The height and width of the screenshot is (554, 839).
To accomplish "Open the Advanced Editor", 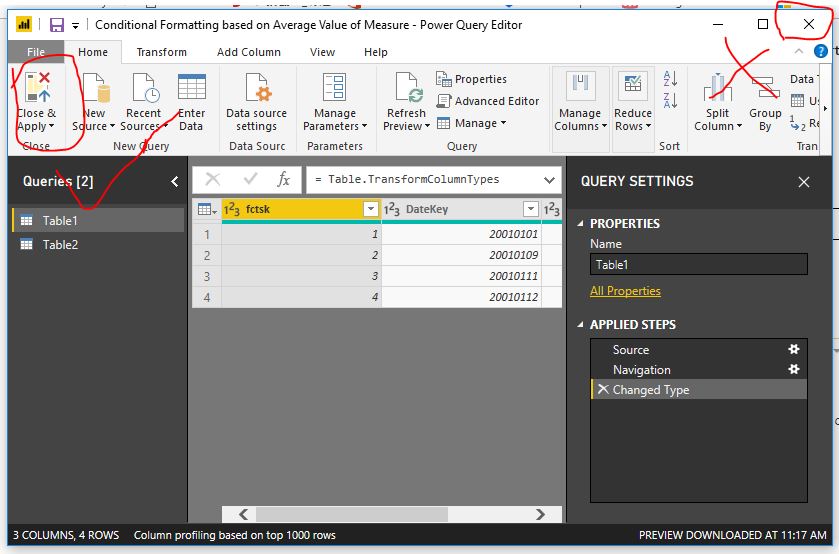I will pos(488,101).
